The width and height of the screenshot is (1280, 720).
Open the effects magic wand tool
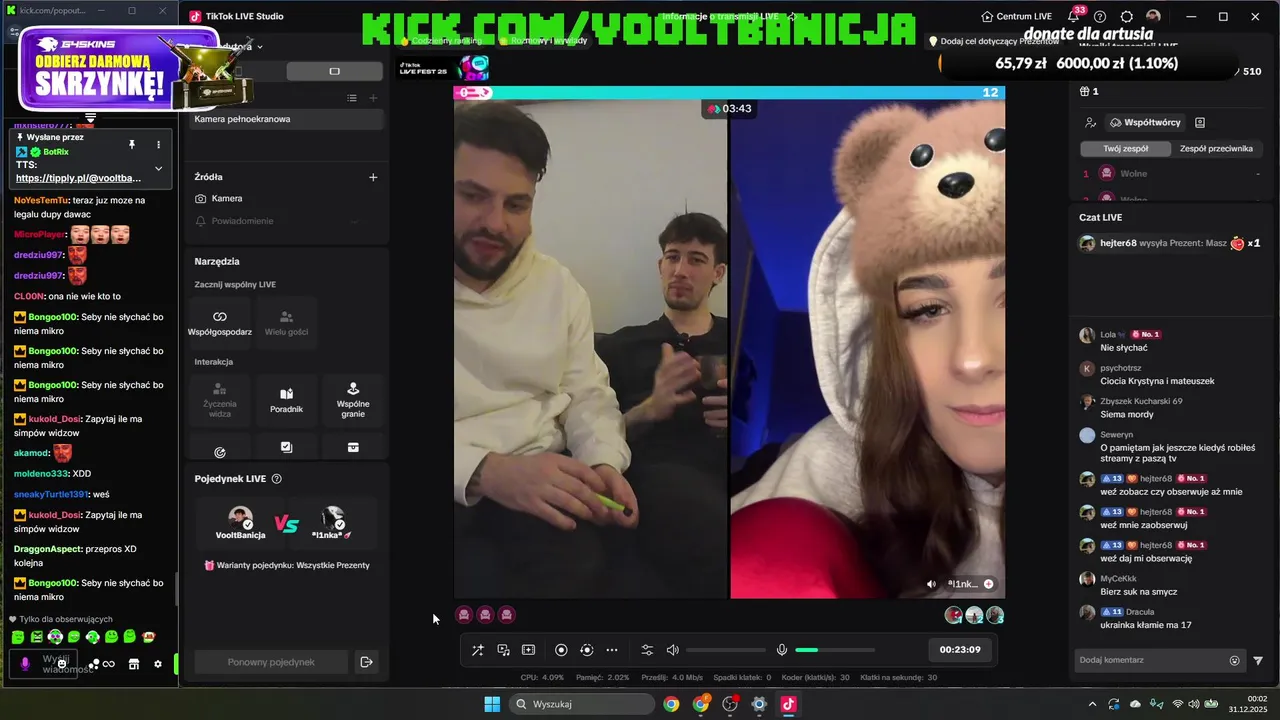(x=478, y=650)
